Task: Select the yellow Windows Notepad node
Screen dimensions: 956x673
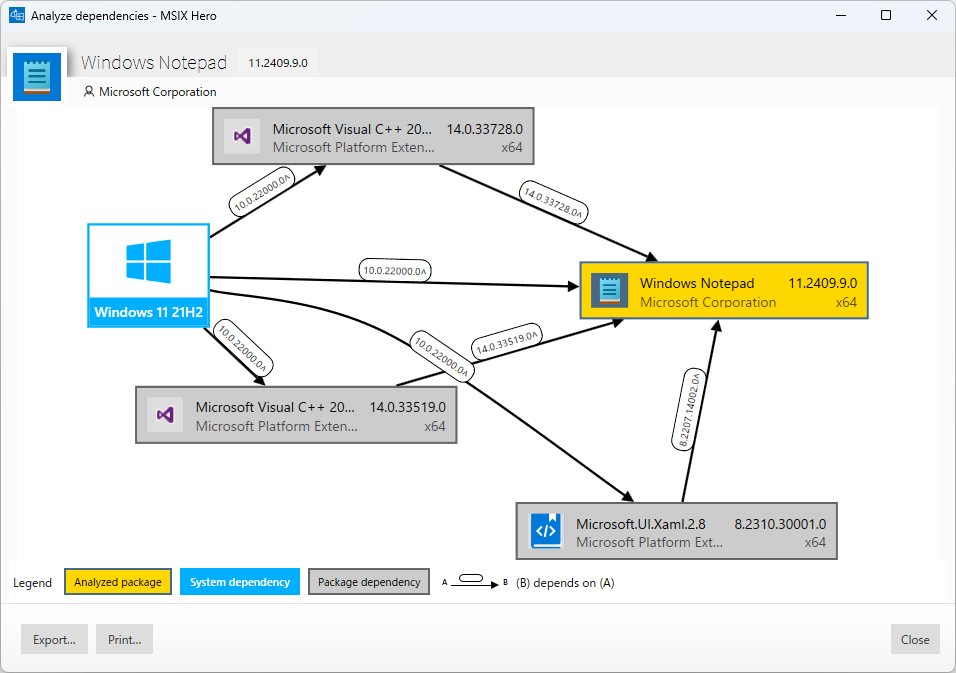Action: [723, 291]
